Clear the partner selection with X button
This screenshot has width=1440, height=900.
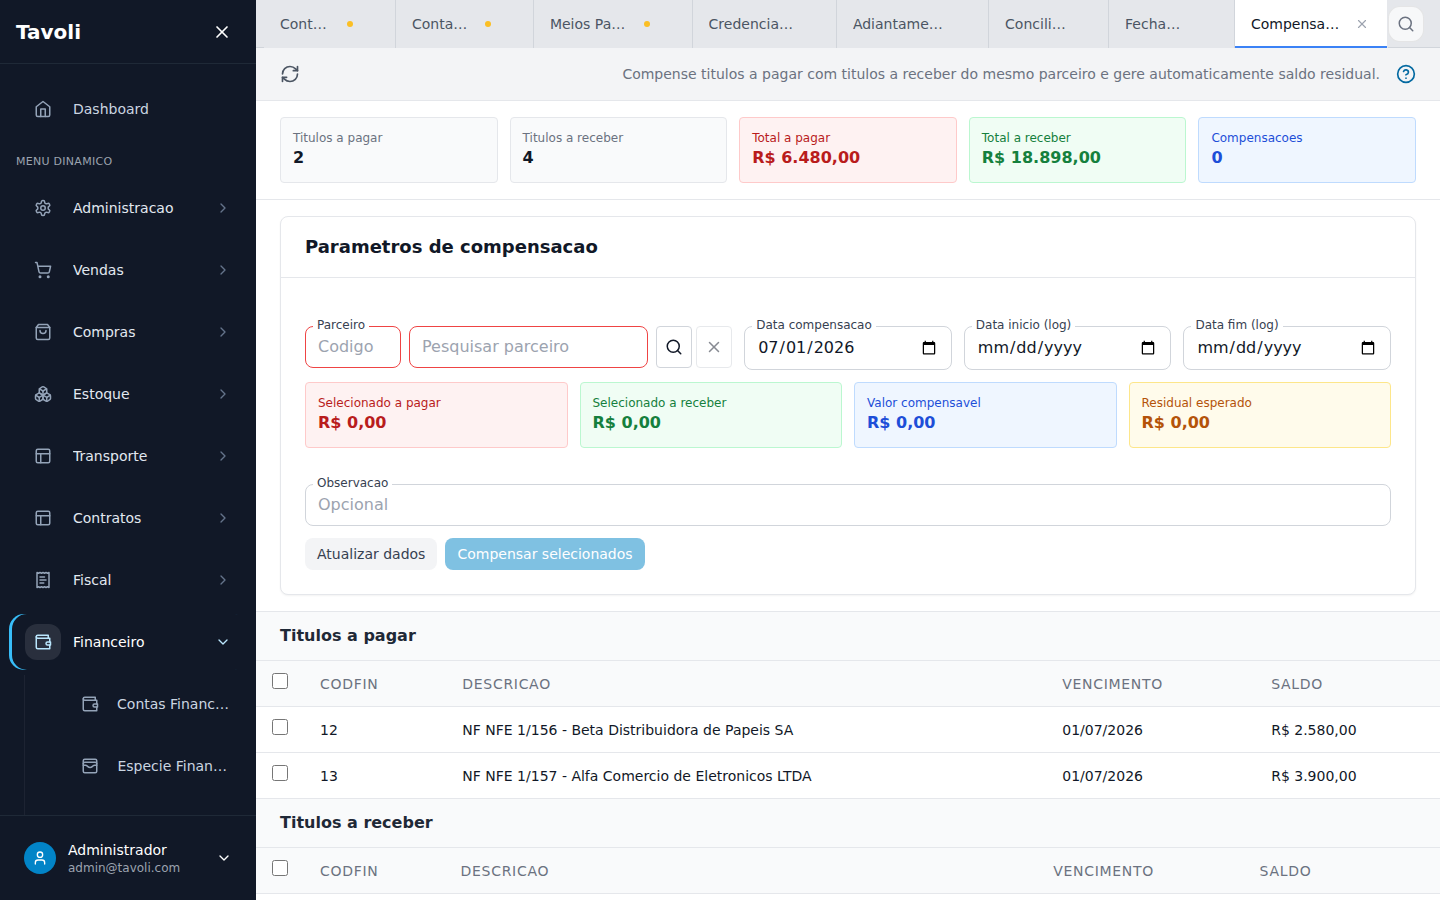pos(714,347)
